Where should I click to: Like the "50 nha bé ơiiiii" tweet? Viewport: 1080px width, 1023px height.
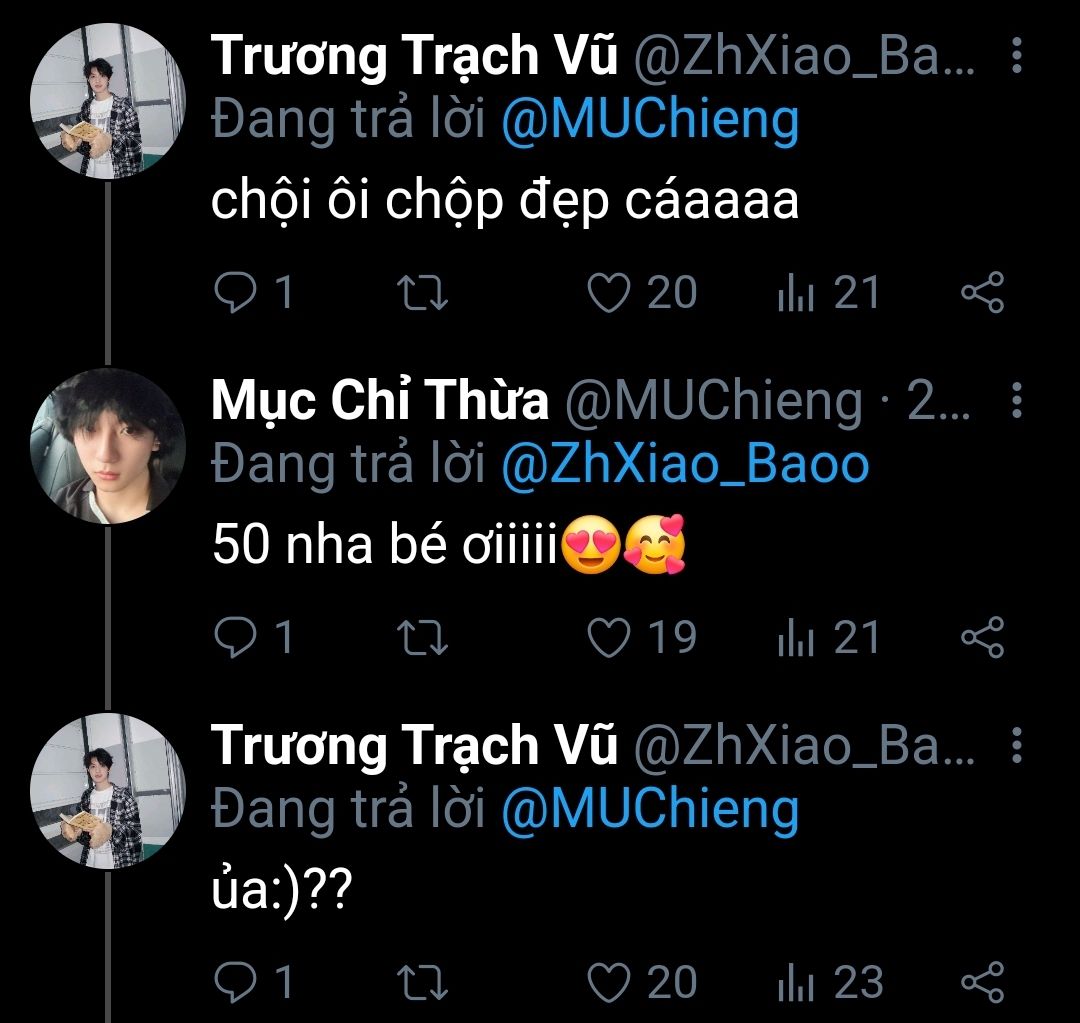click(608, 638)
